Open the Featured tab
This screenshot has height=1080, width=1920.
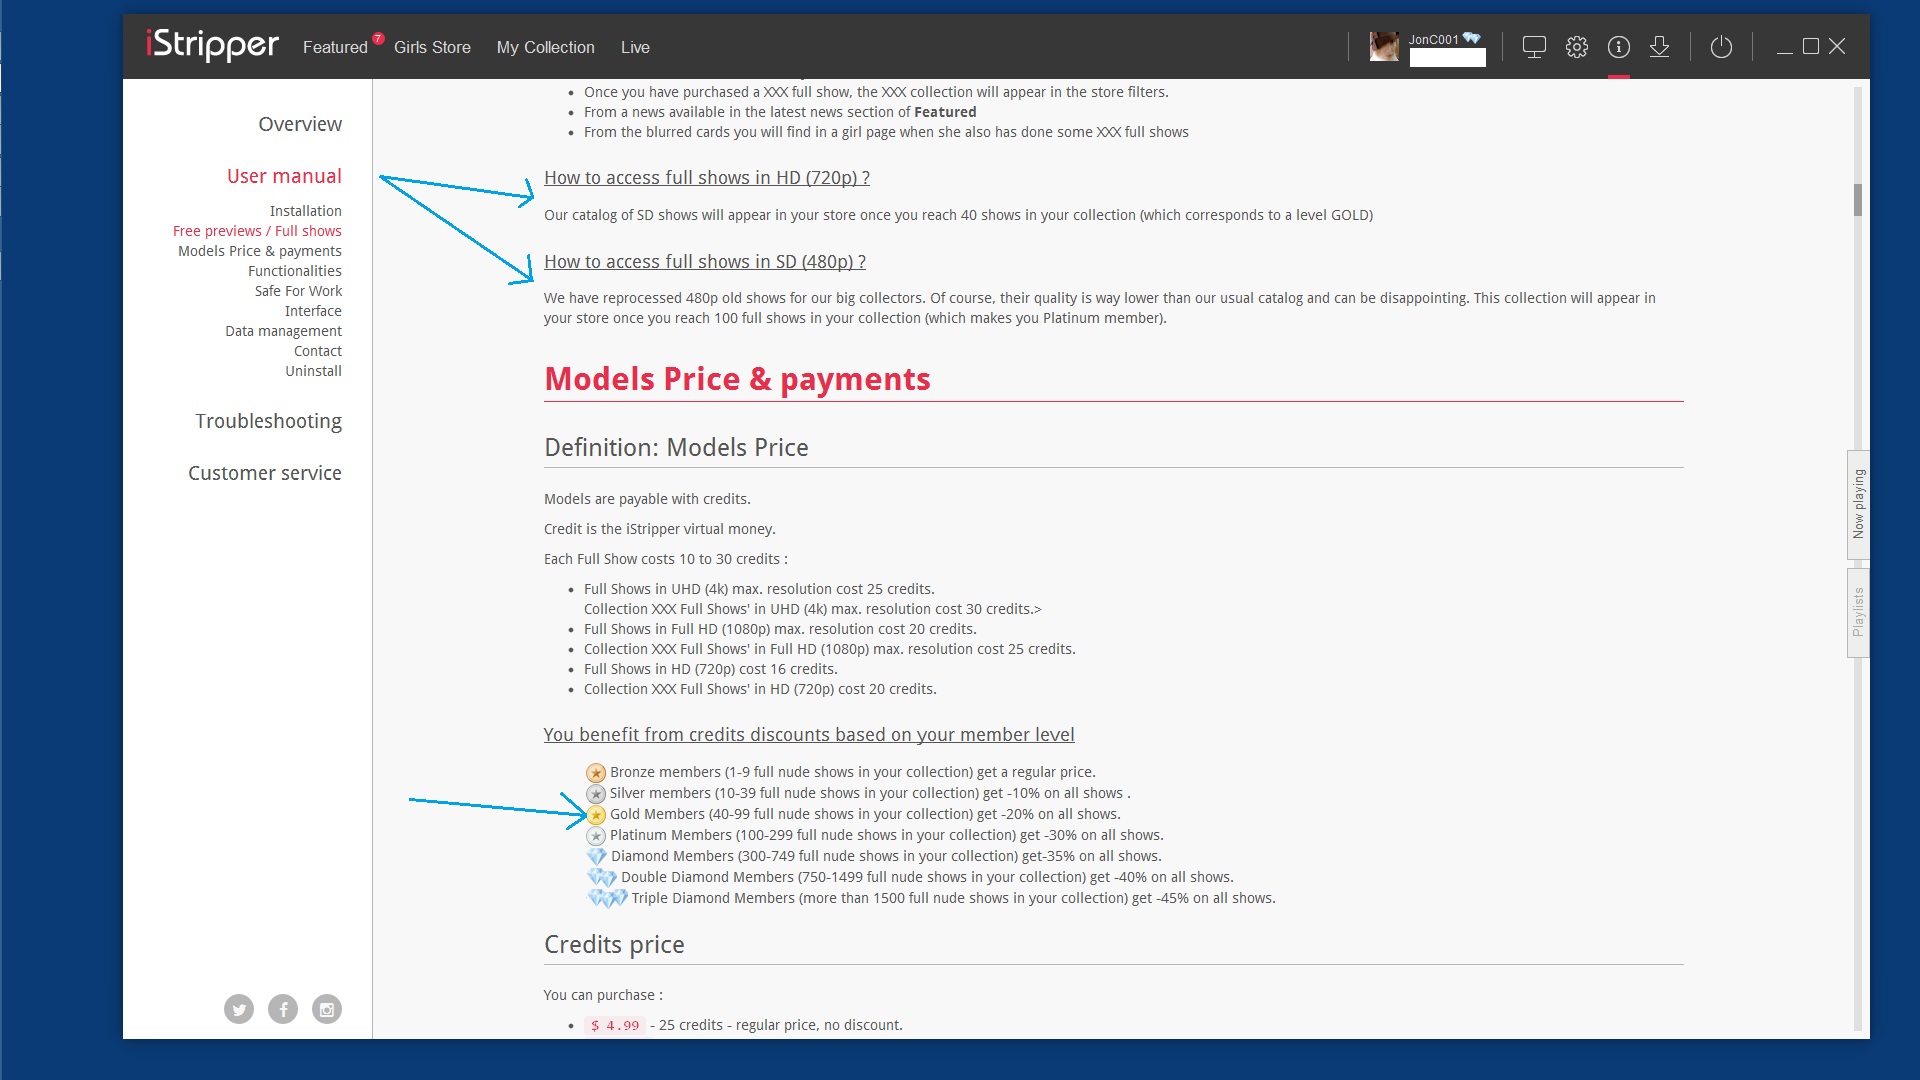[335, 47]
